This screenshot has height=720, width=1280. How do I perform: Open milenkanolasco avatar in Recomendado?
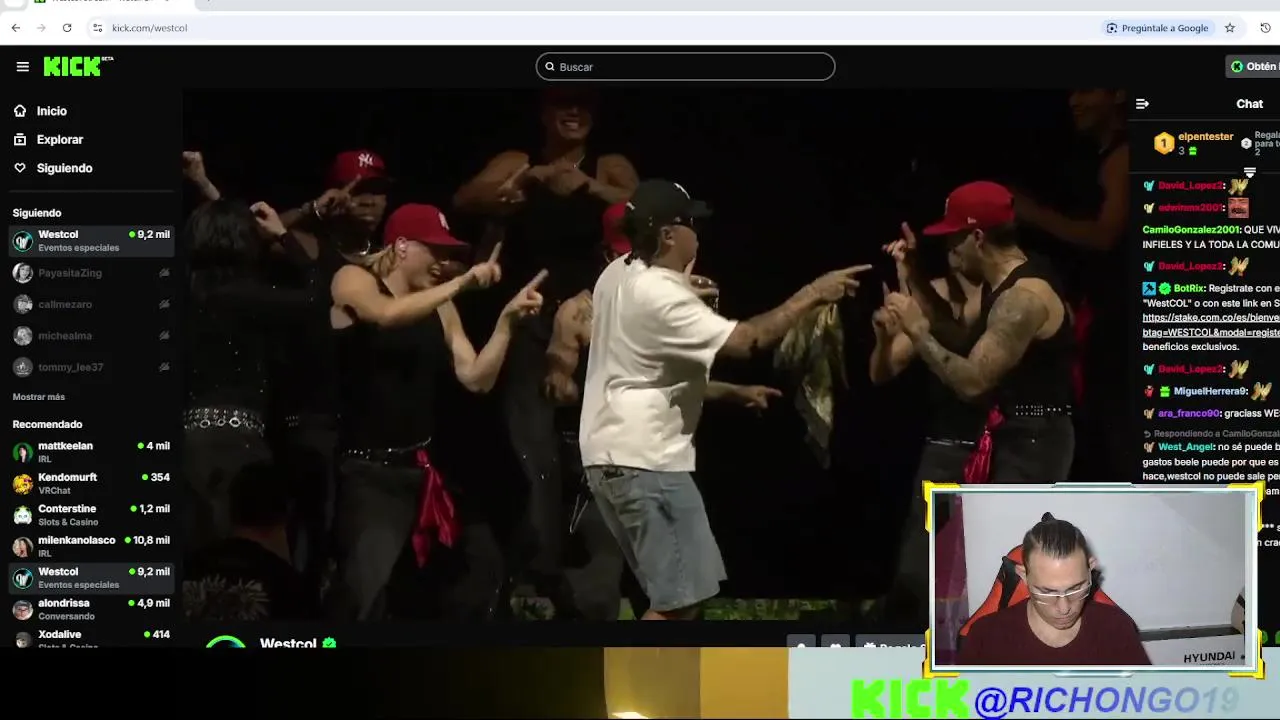[x=22, y=547]
